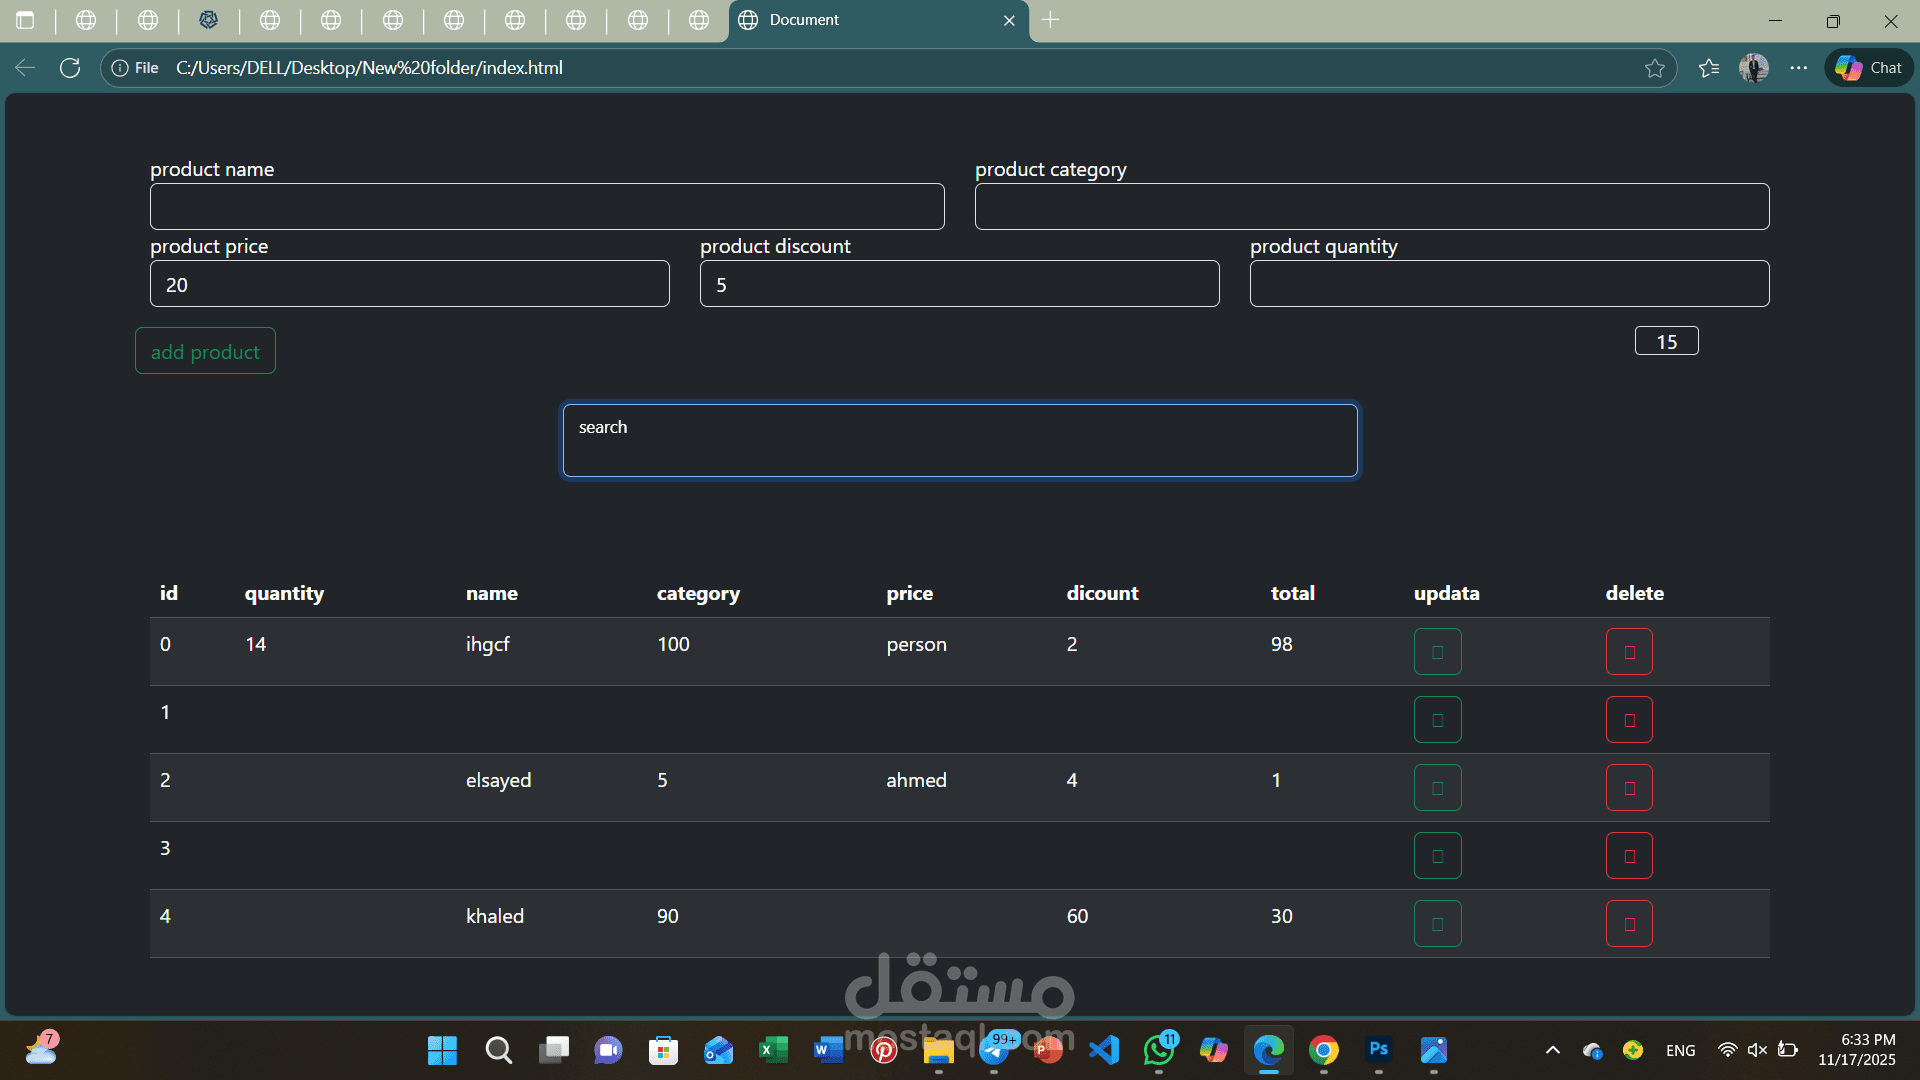The image size is (1920, 1080).
Task: Click the delete icon for khaled row
Action: [1629, 924]
